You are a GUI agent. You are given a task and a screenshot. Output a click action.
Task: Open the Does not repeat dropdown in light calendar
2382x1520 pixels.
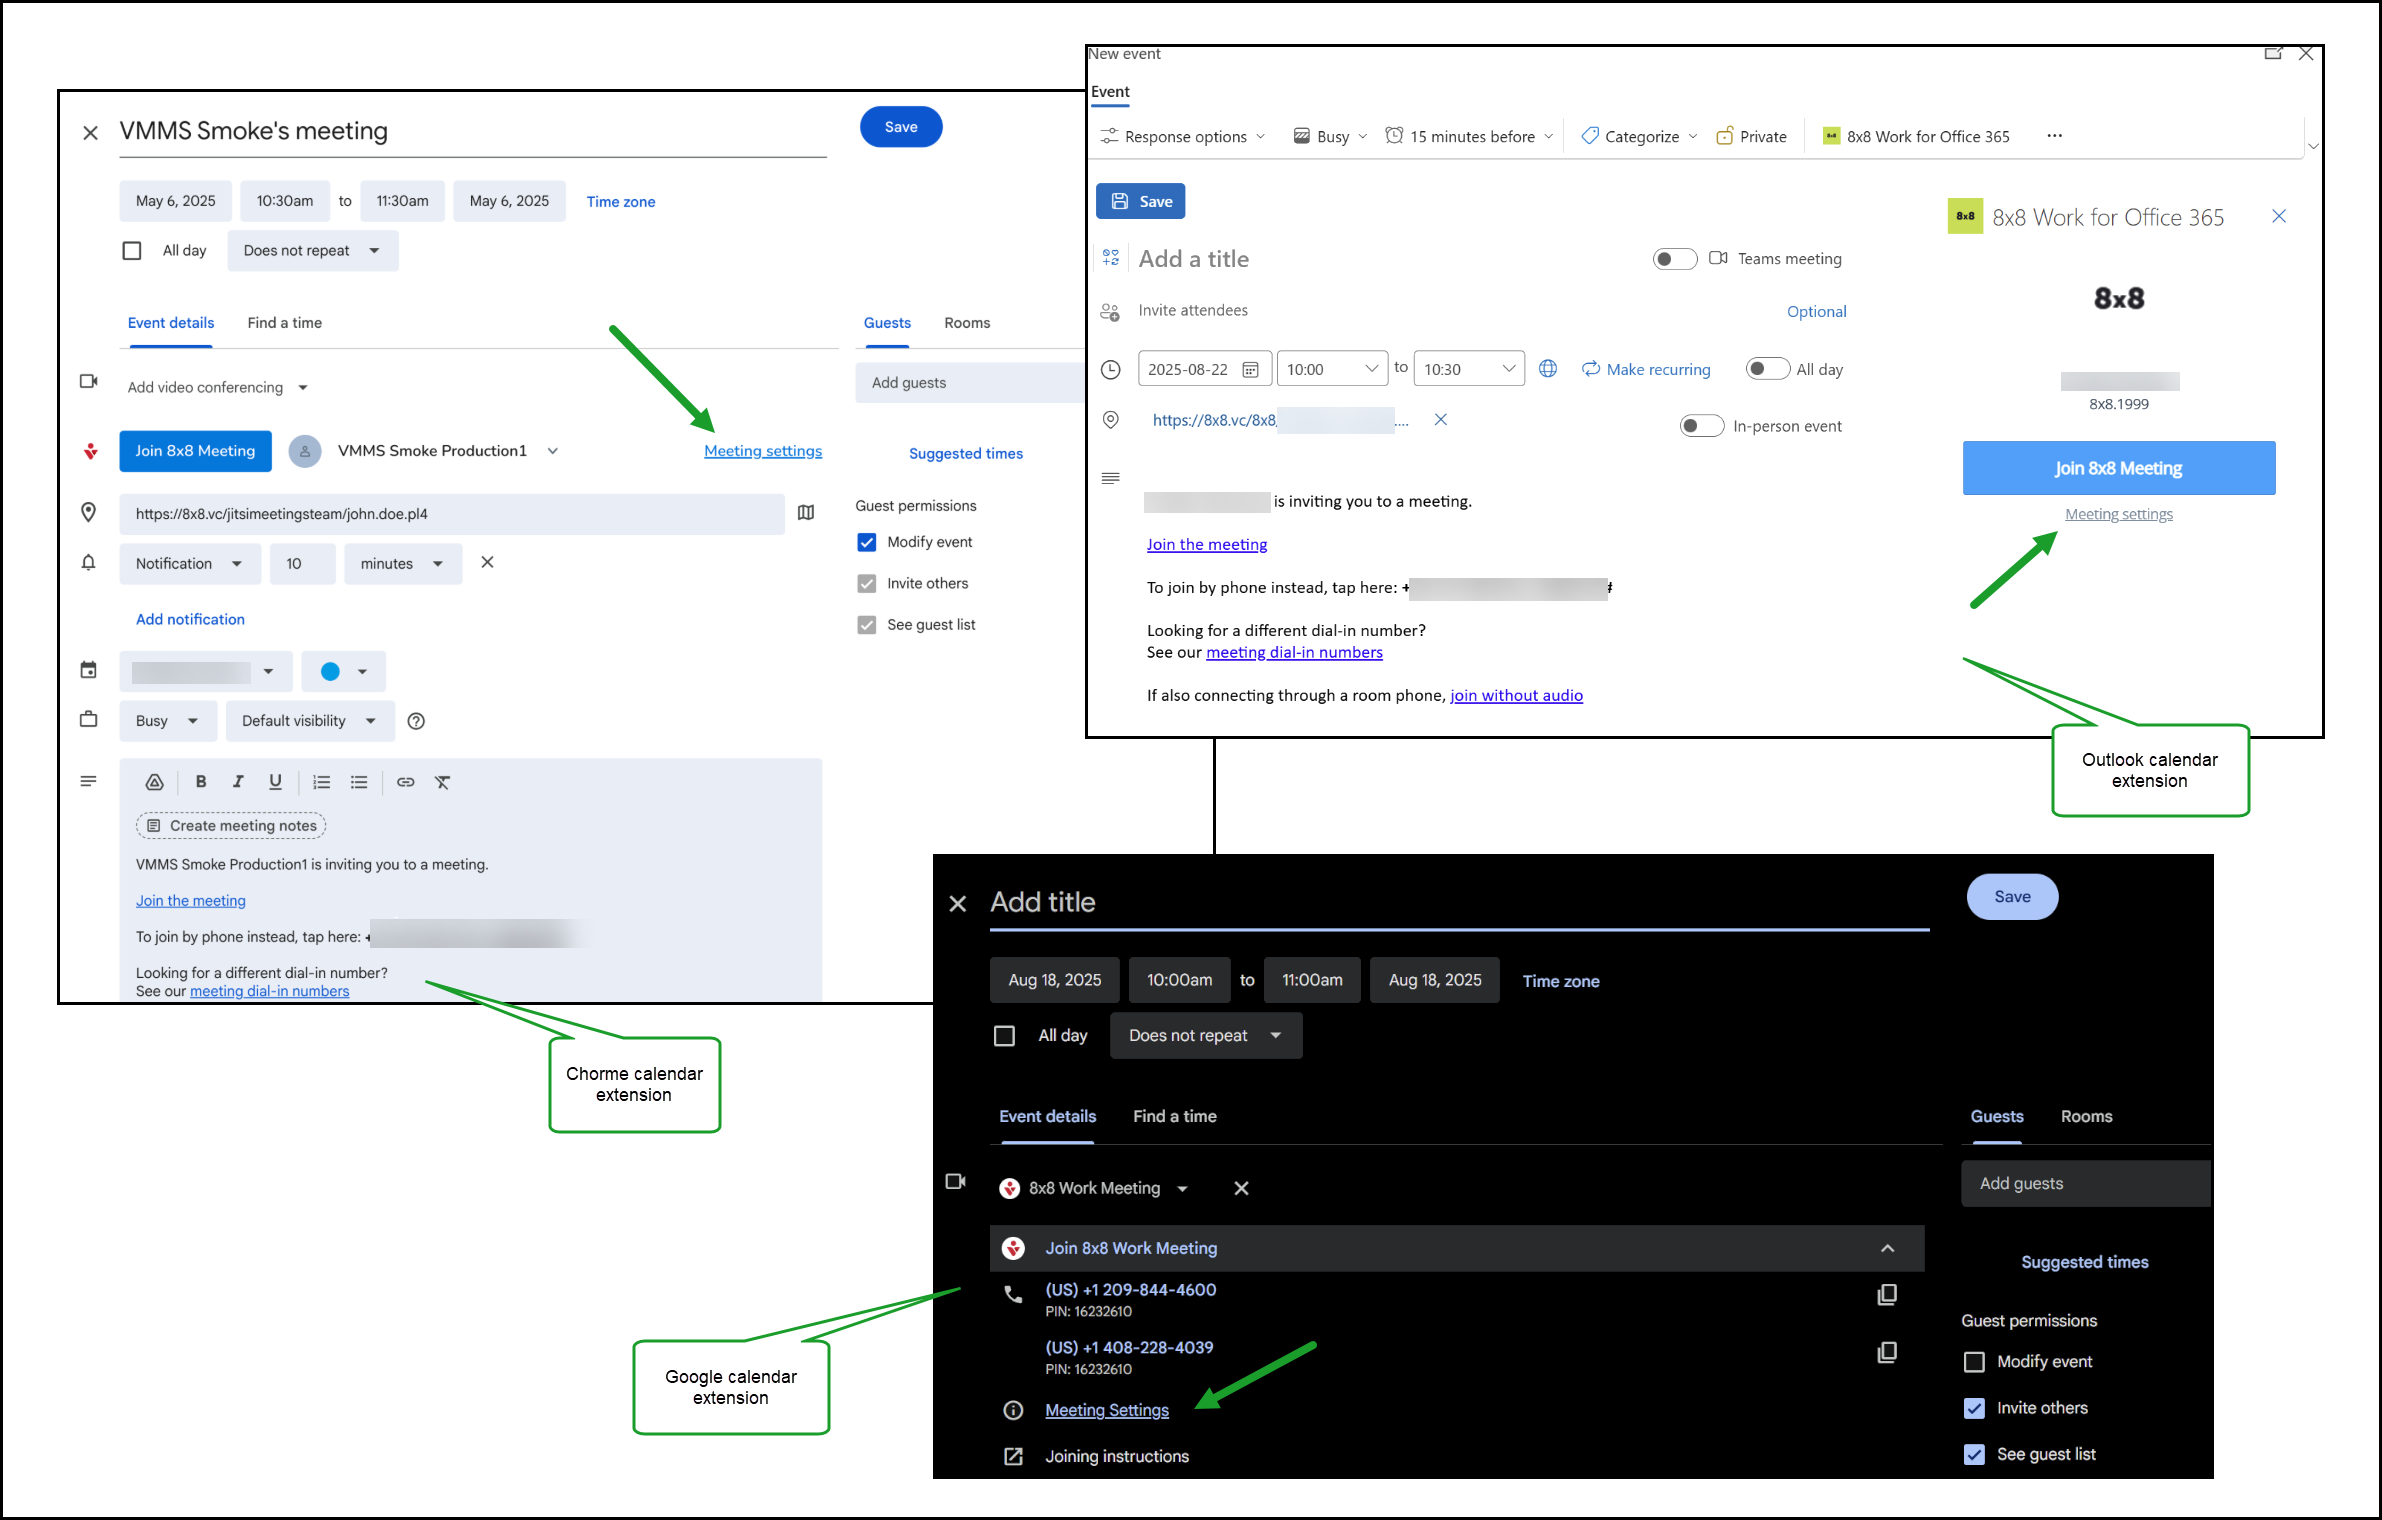[312, 251]
